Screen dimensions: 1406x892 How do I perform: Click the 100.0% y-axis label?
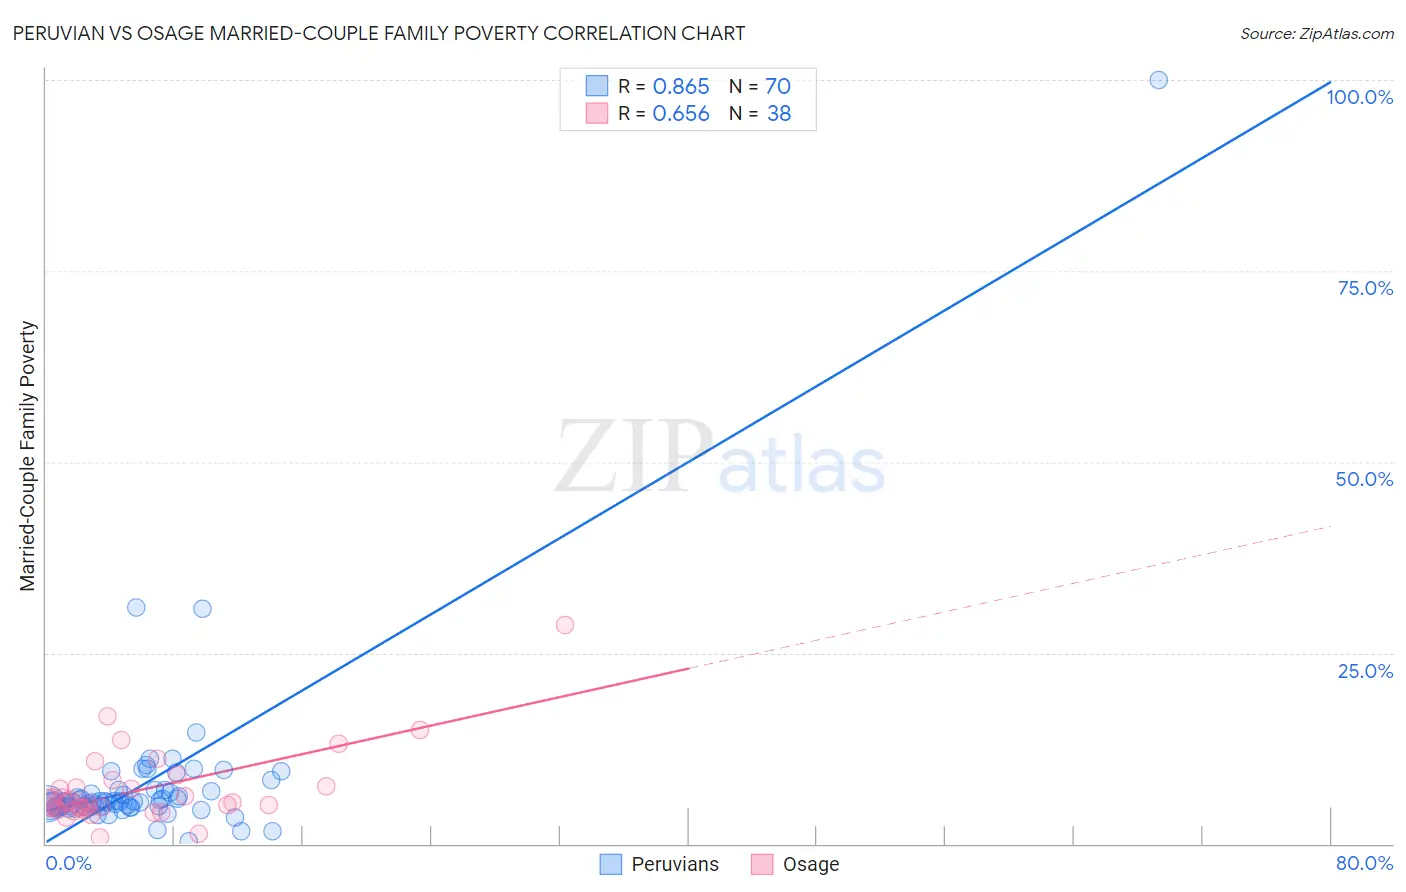click(1360, 97)
